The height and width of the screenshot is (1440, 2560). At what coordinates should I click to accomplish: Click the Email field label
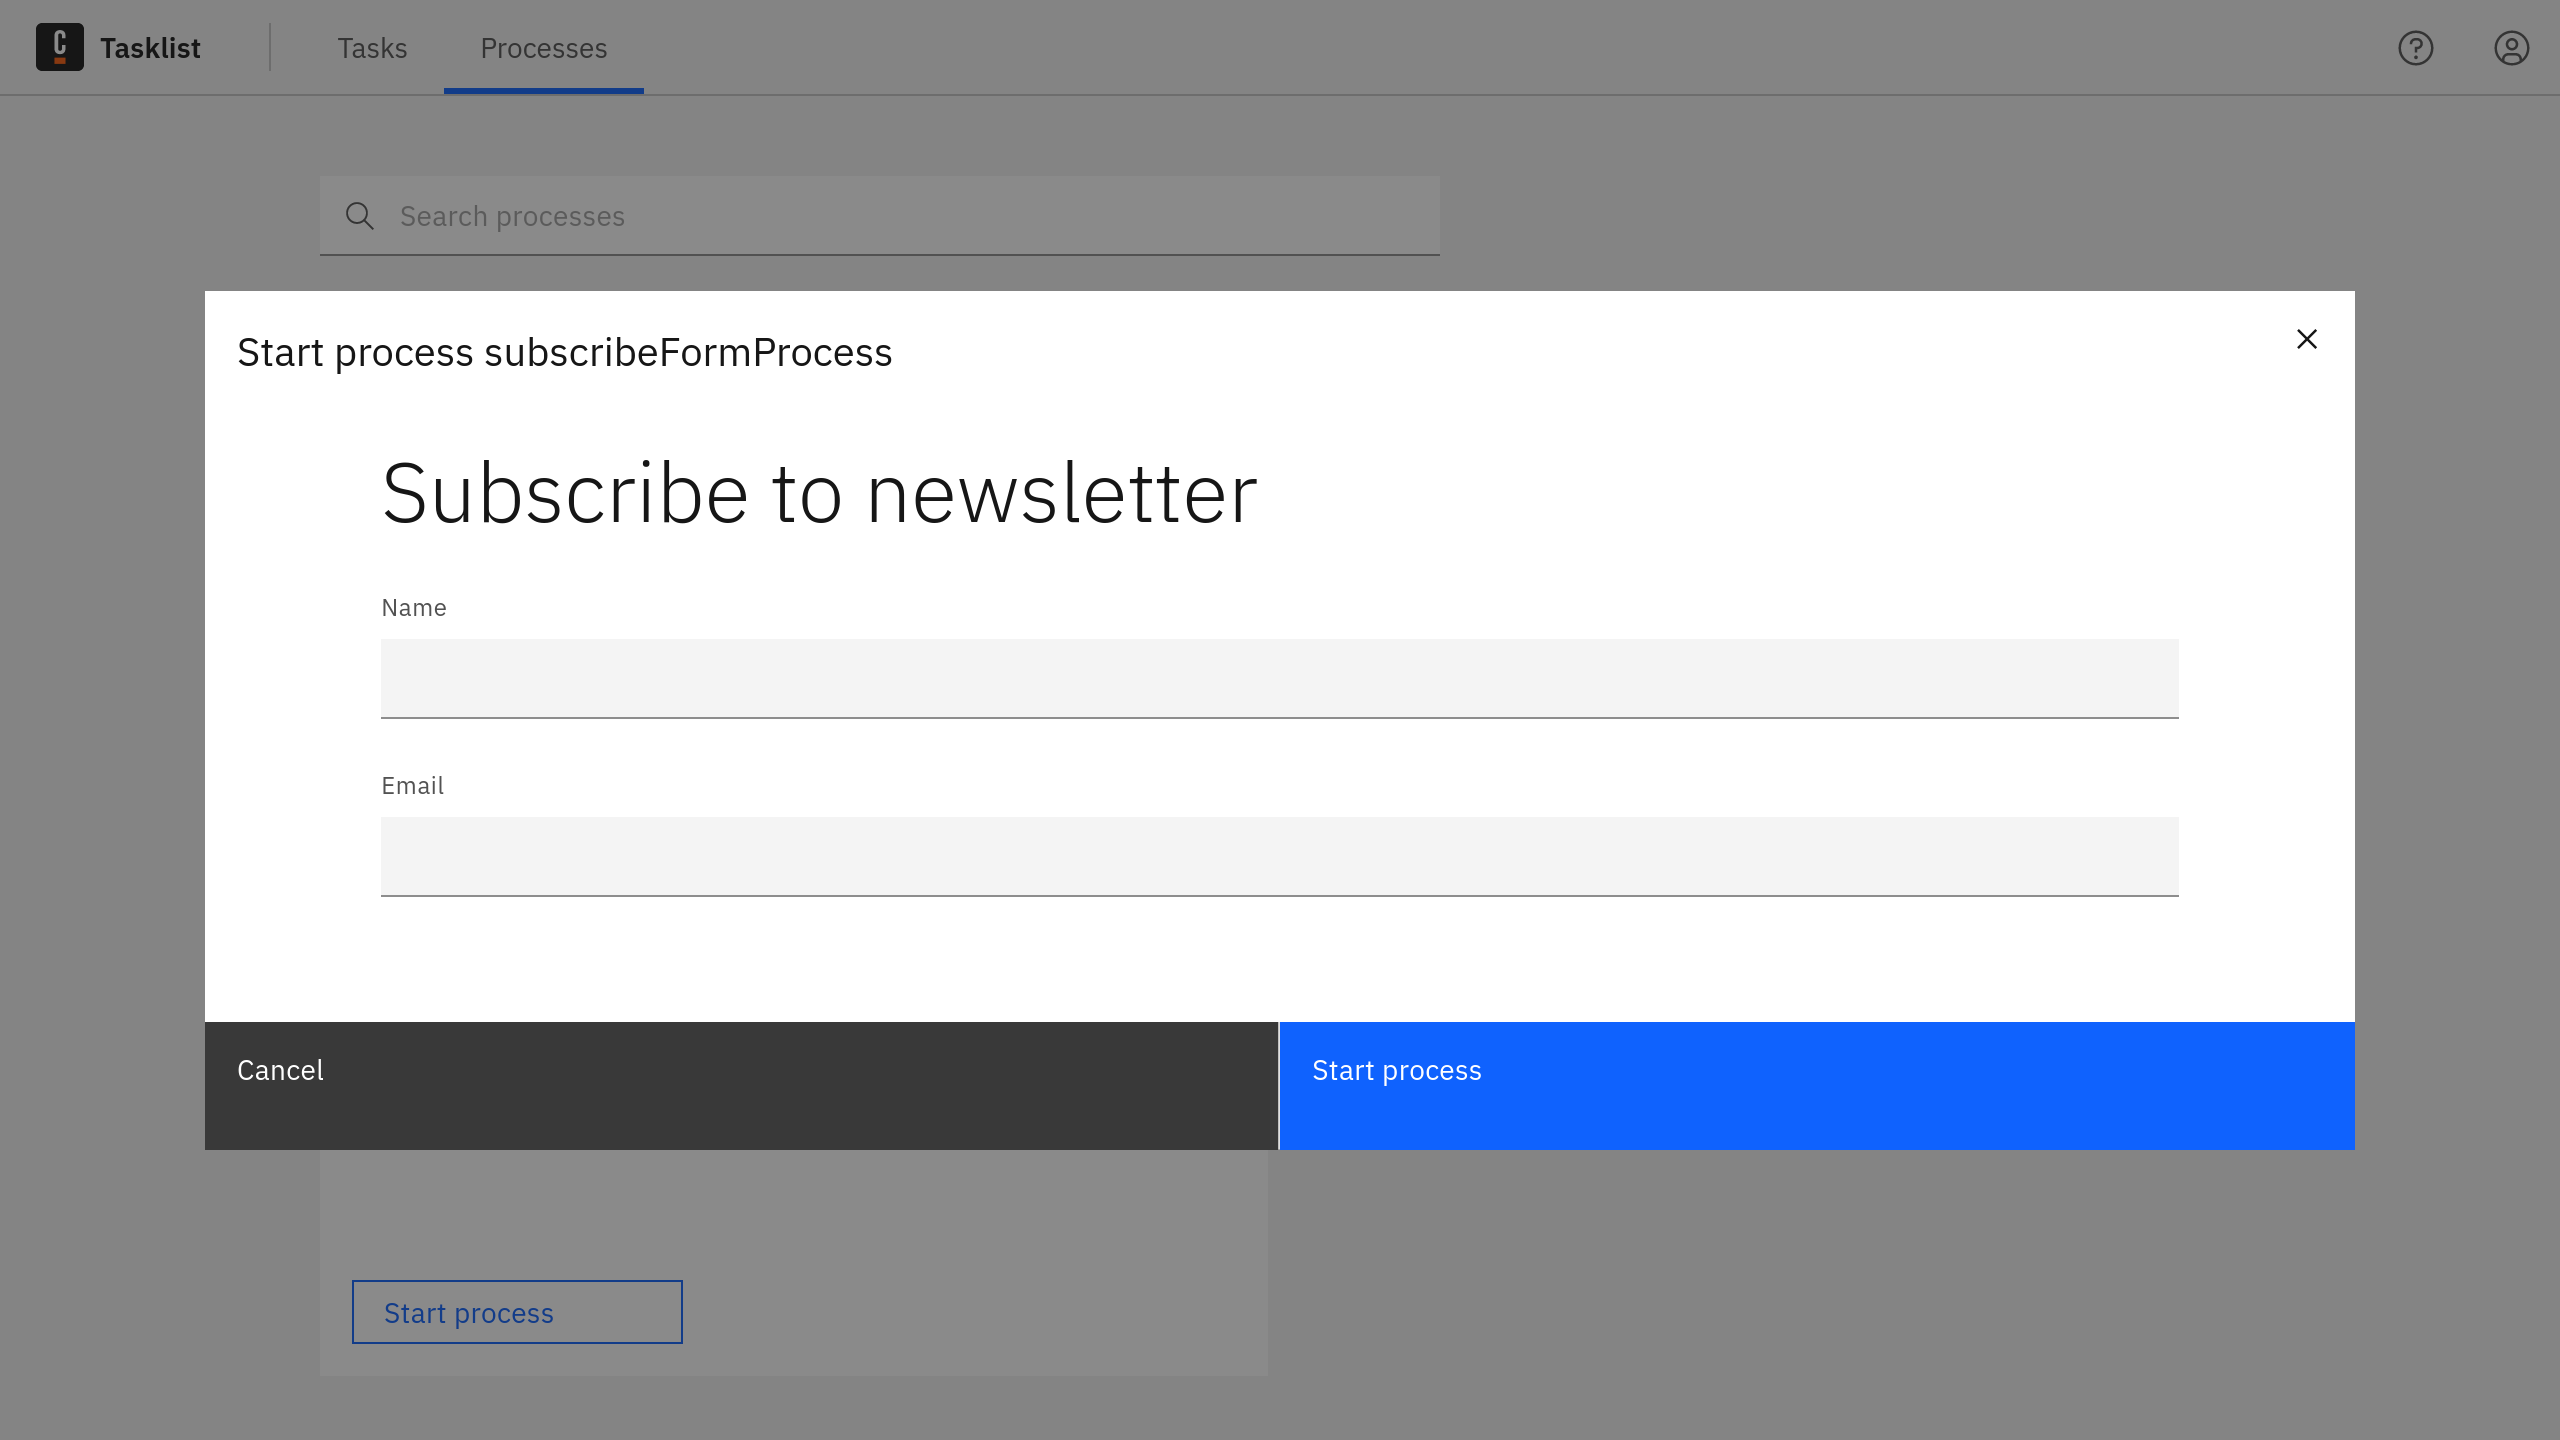click(412, 785)
